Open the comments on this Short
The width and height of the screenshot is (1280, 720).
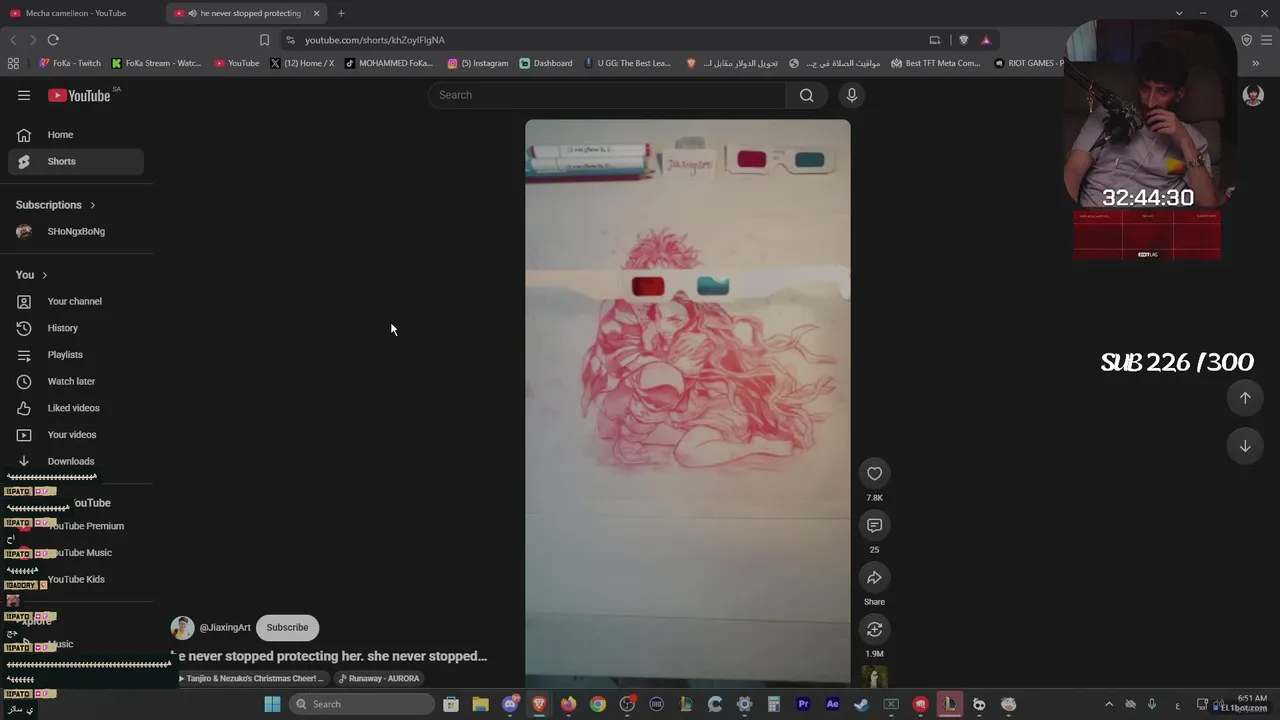[874, 525]
